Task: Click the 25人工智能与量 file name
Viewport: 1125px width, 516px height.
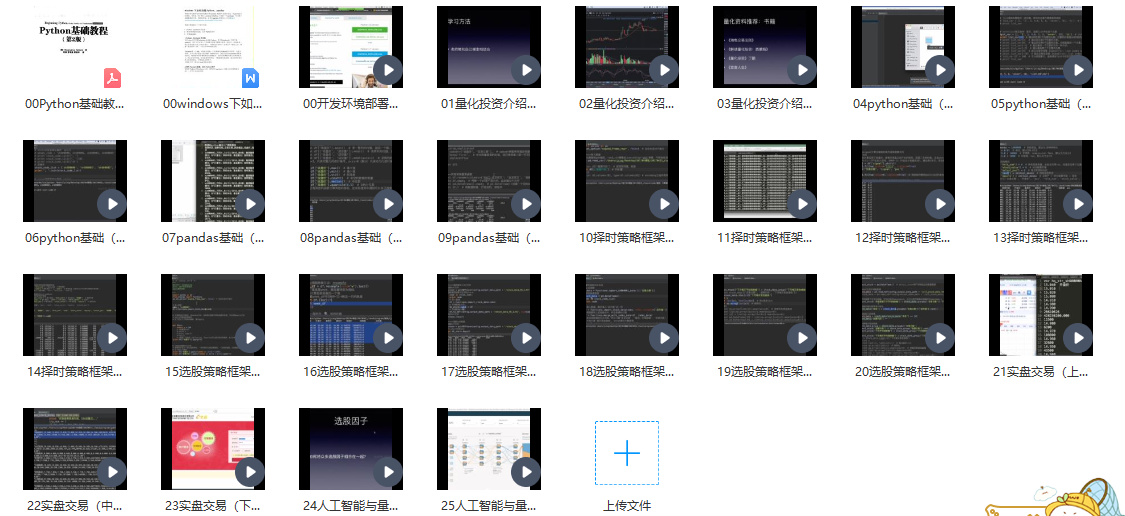Action: (x=489, y=506)
